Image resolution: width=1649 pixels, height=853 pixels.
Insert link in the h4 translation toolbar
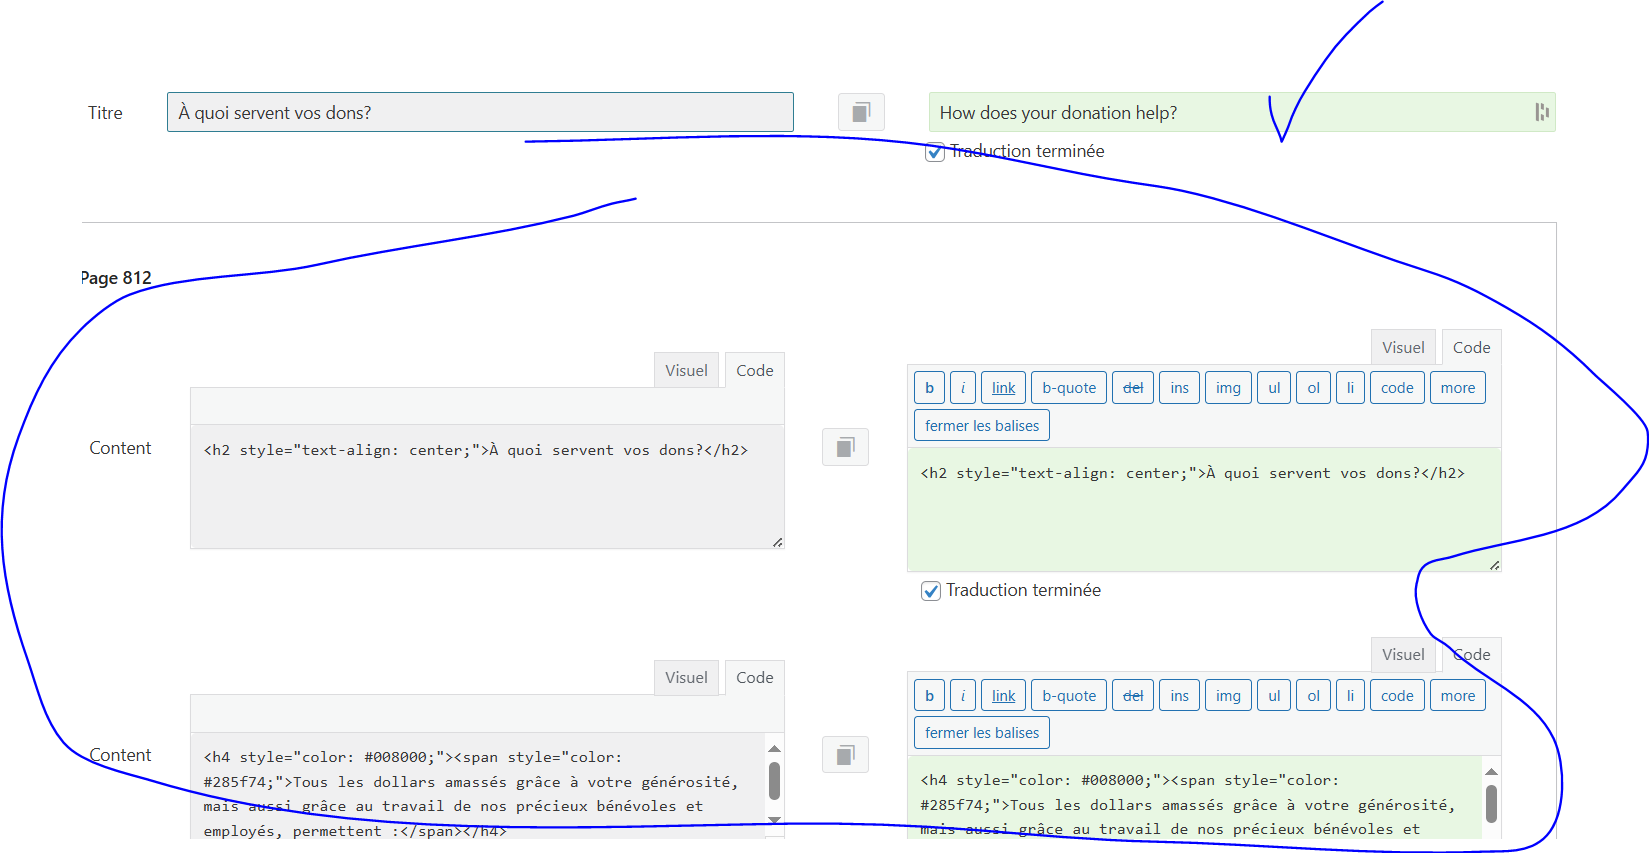1004,696
